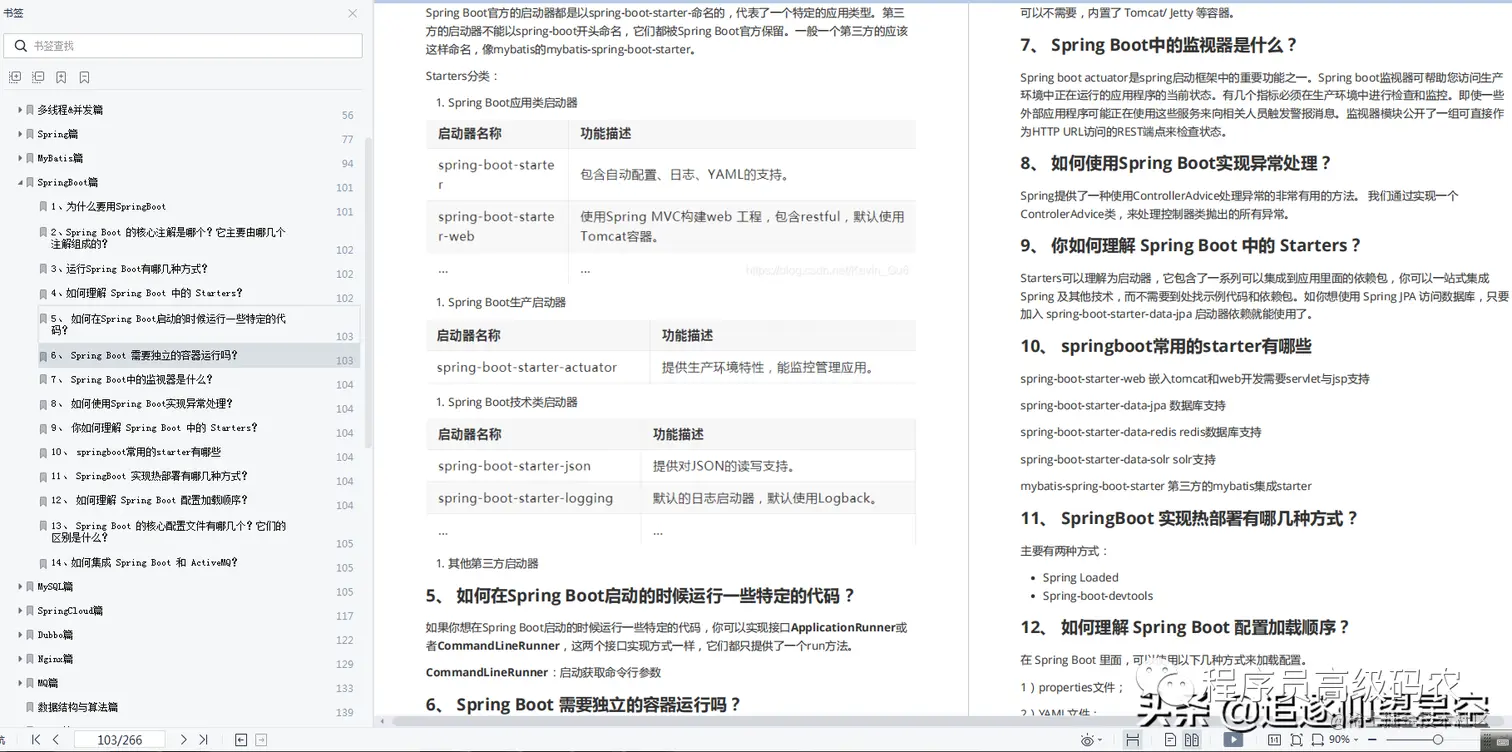The width and height of the screenshot is (1512, 752).
Task: Click the 103/266 page number box
Action: [x=119, y=740]
